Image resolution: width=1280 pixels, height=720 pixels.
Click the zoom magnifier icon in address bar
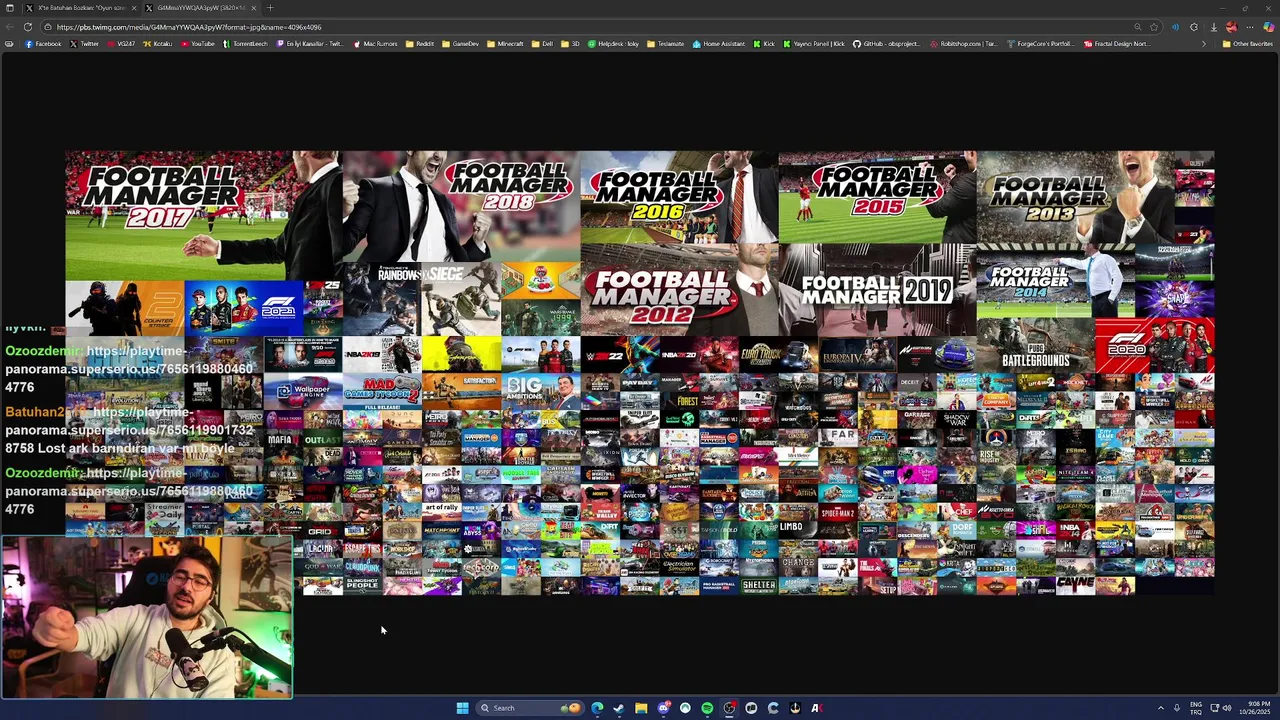point(1138,27)
